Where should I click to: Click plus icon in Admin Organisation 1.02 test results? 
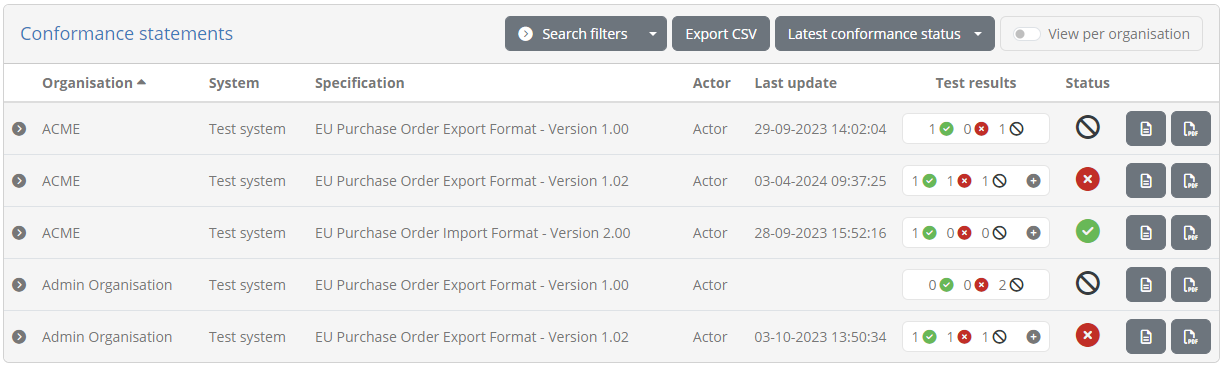(1033, 337)
